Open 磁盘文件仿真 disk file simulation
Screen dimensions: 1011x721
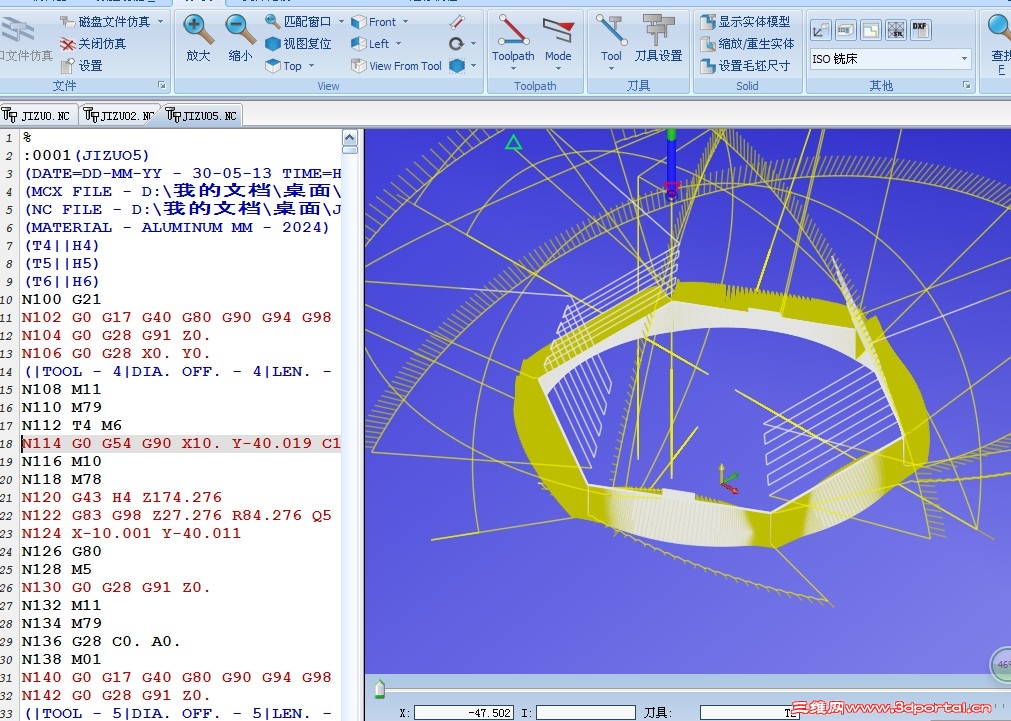point(106,22)
